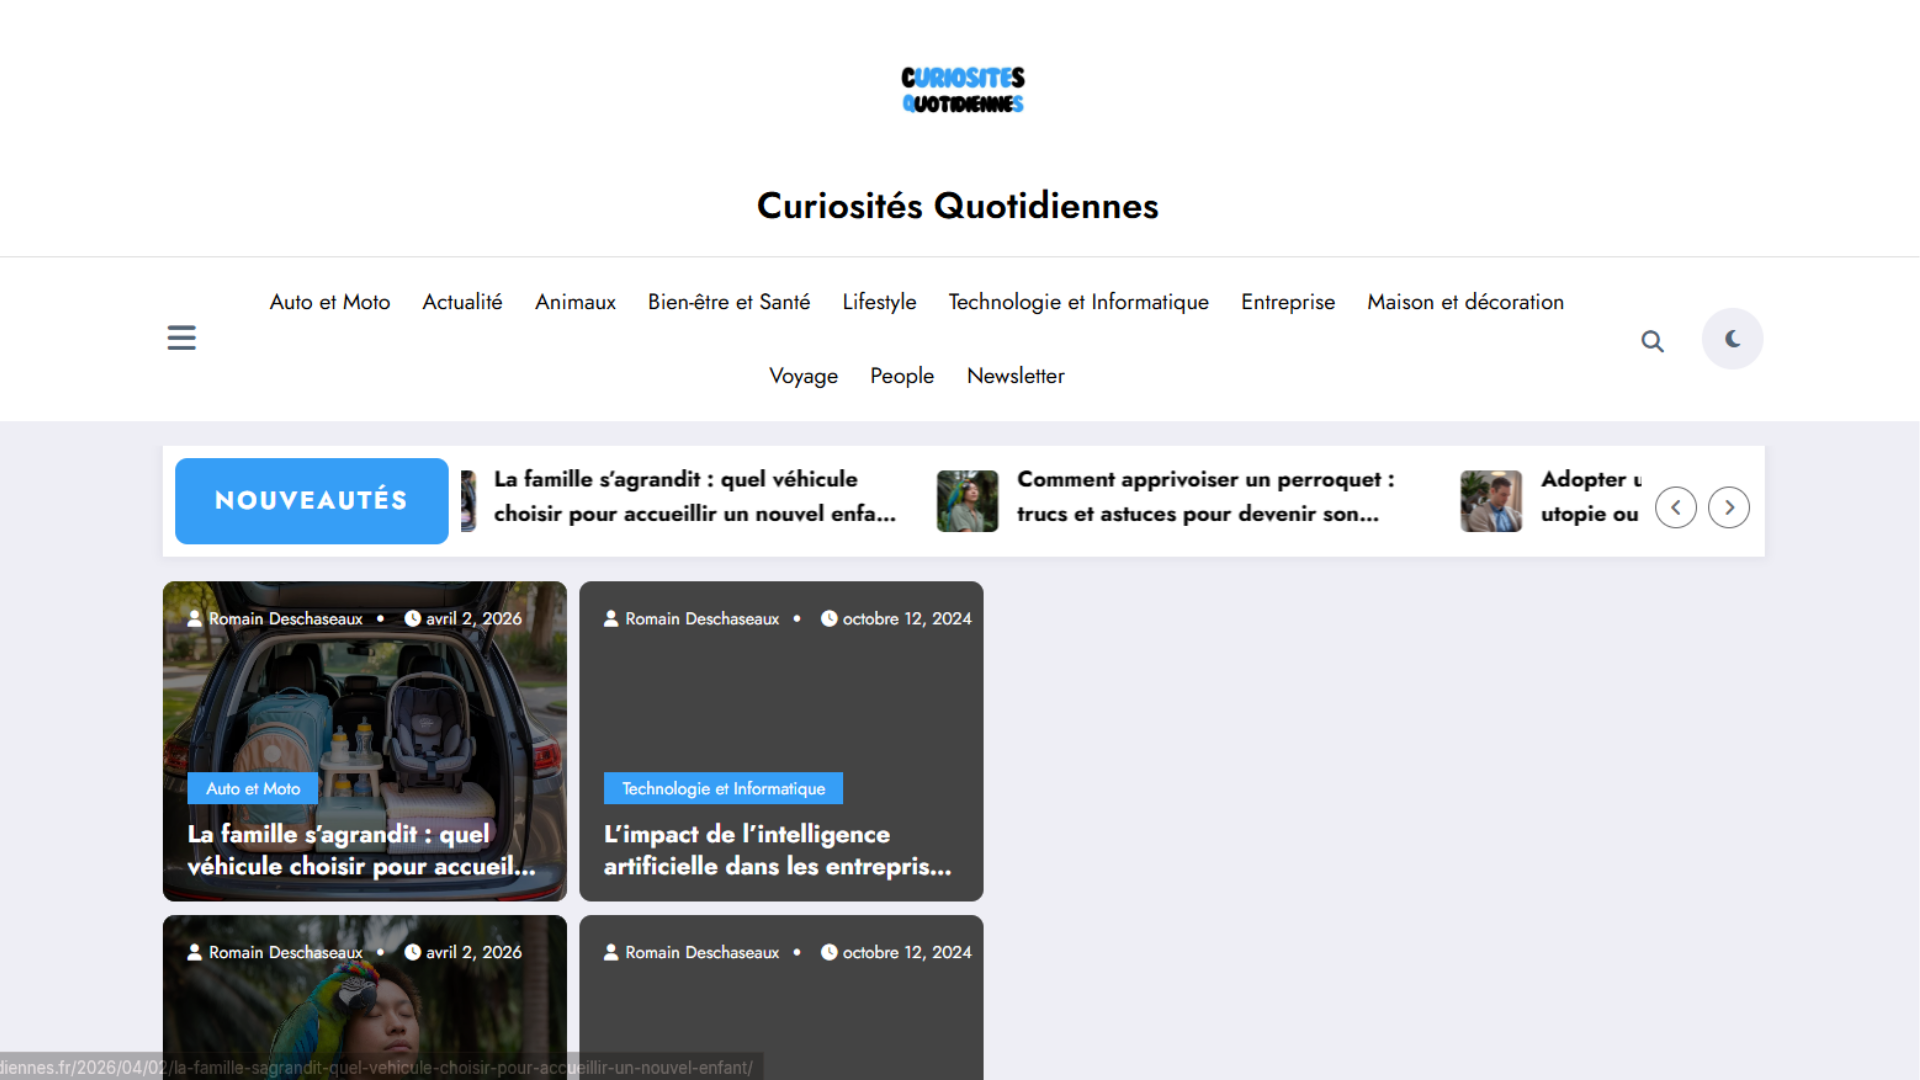The width and height of the screenshot is (1920, 1080).
Task: Open the Adopter utopie ticker headline
Action: click(1590, 496)
